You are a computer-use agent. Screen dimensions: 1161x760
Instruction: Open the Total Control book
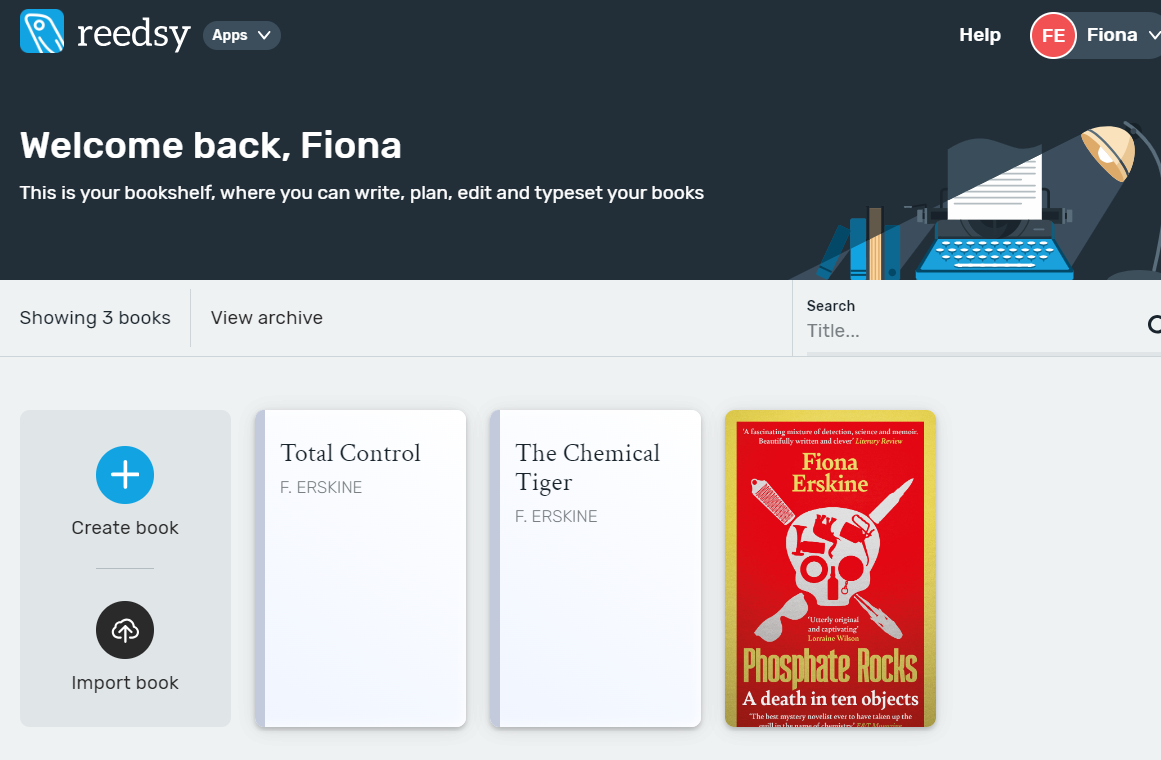(x=361, y=567)
